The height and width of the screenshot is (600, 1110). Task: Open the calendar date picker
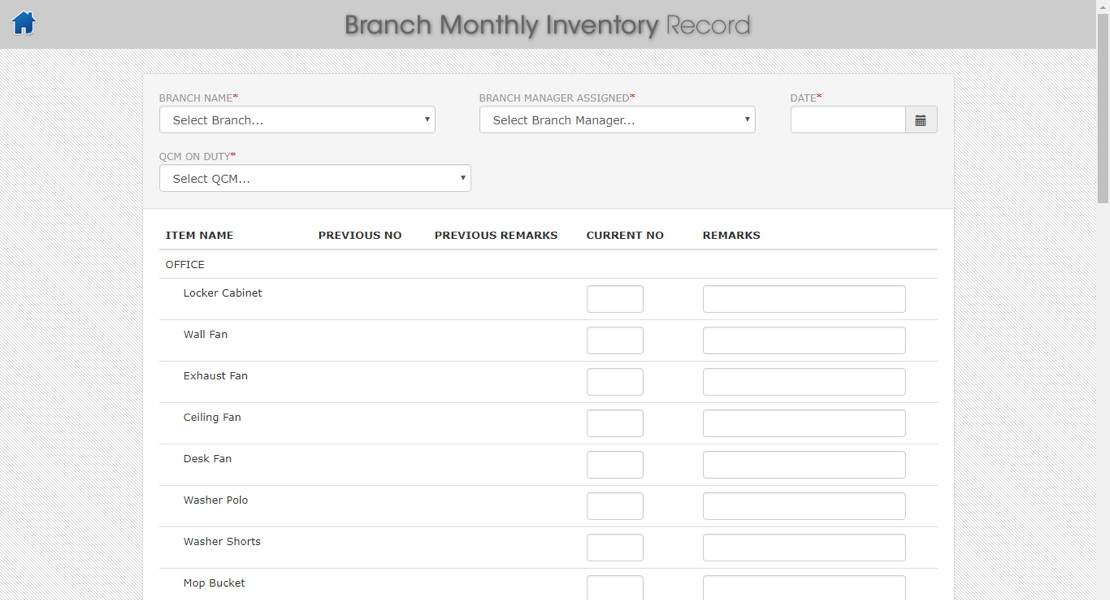[x=922, y=119]
